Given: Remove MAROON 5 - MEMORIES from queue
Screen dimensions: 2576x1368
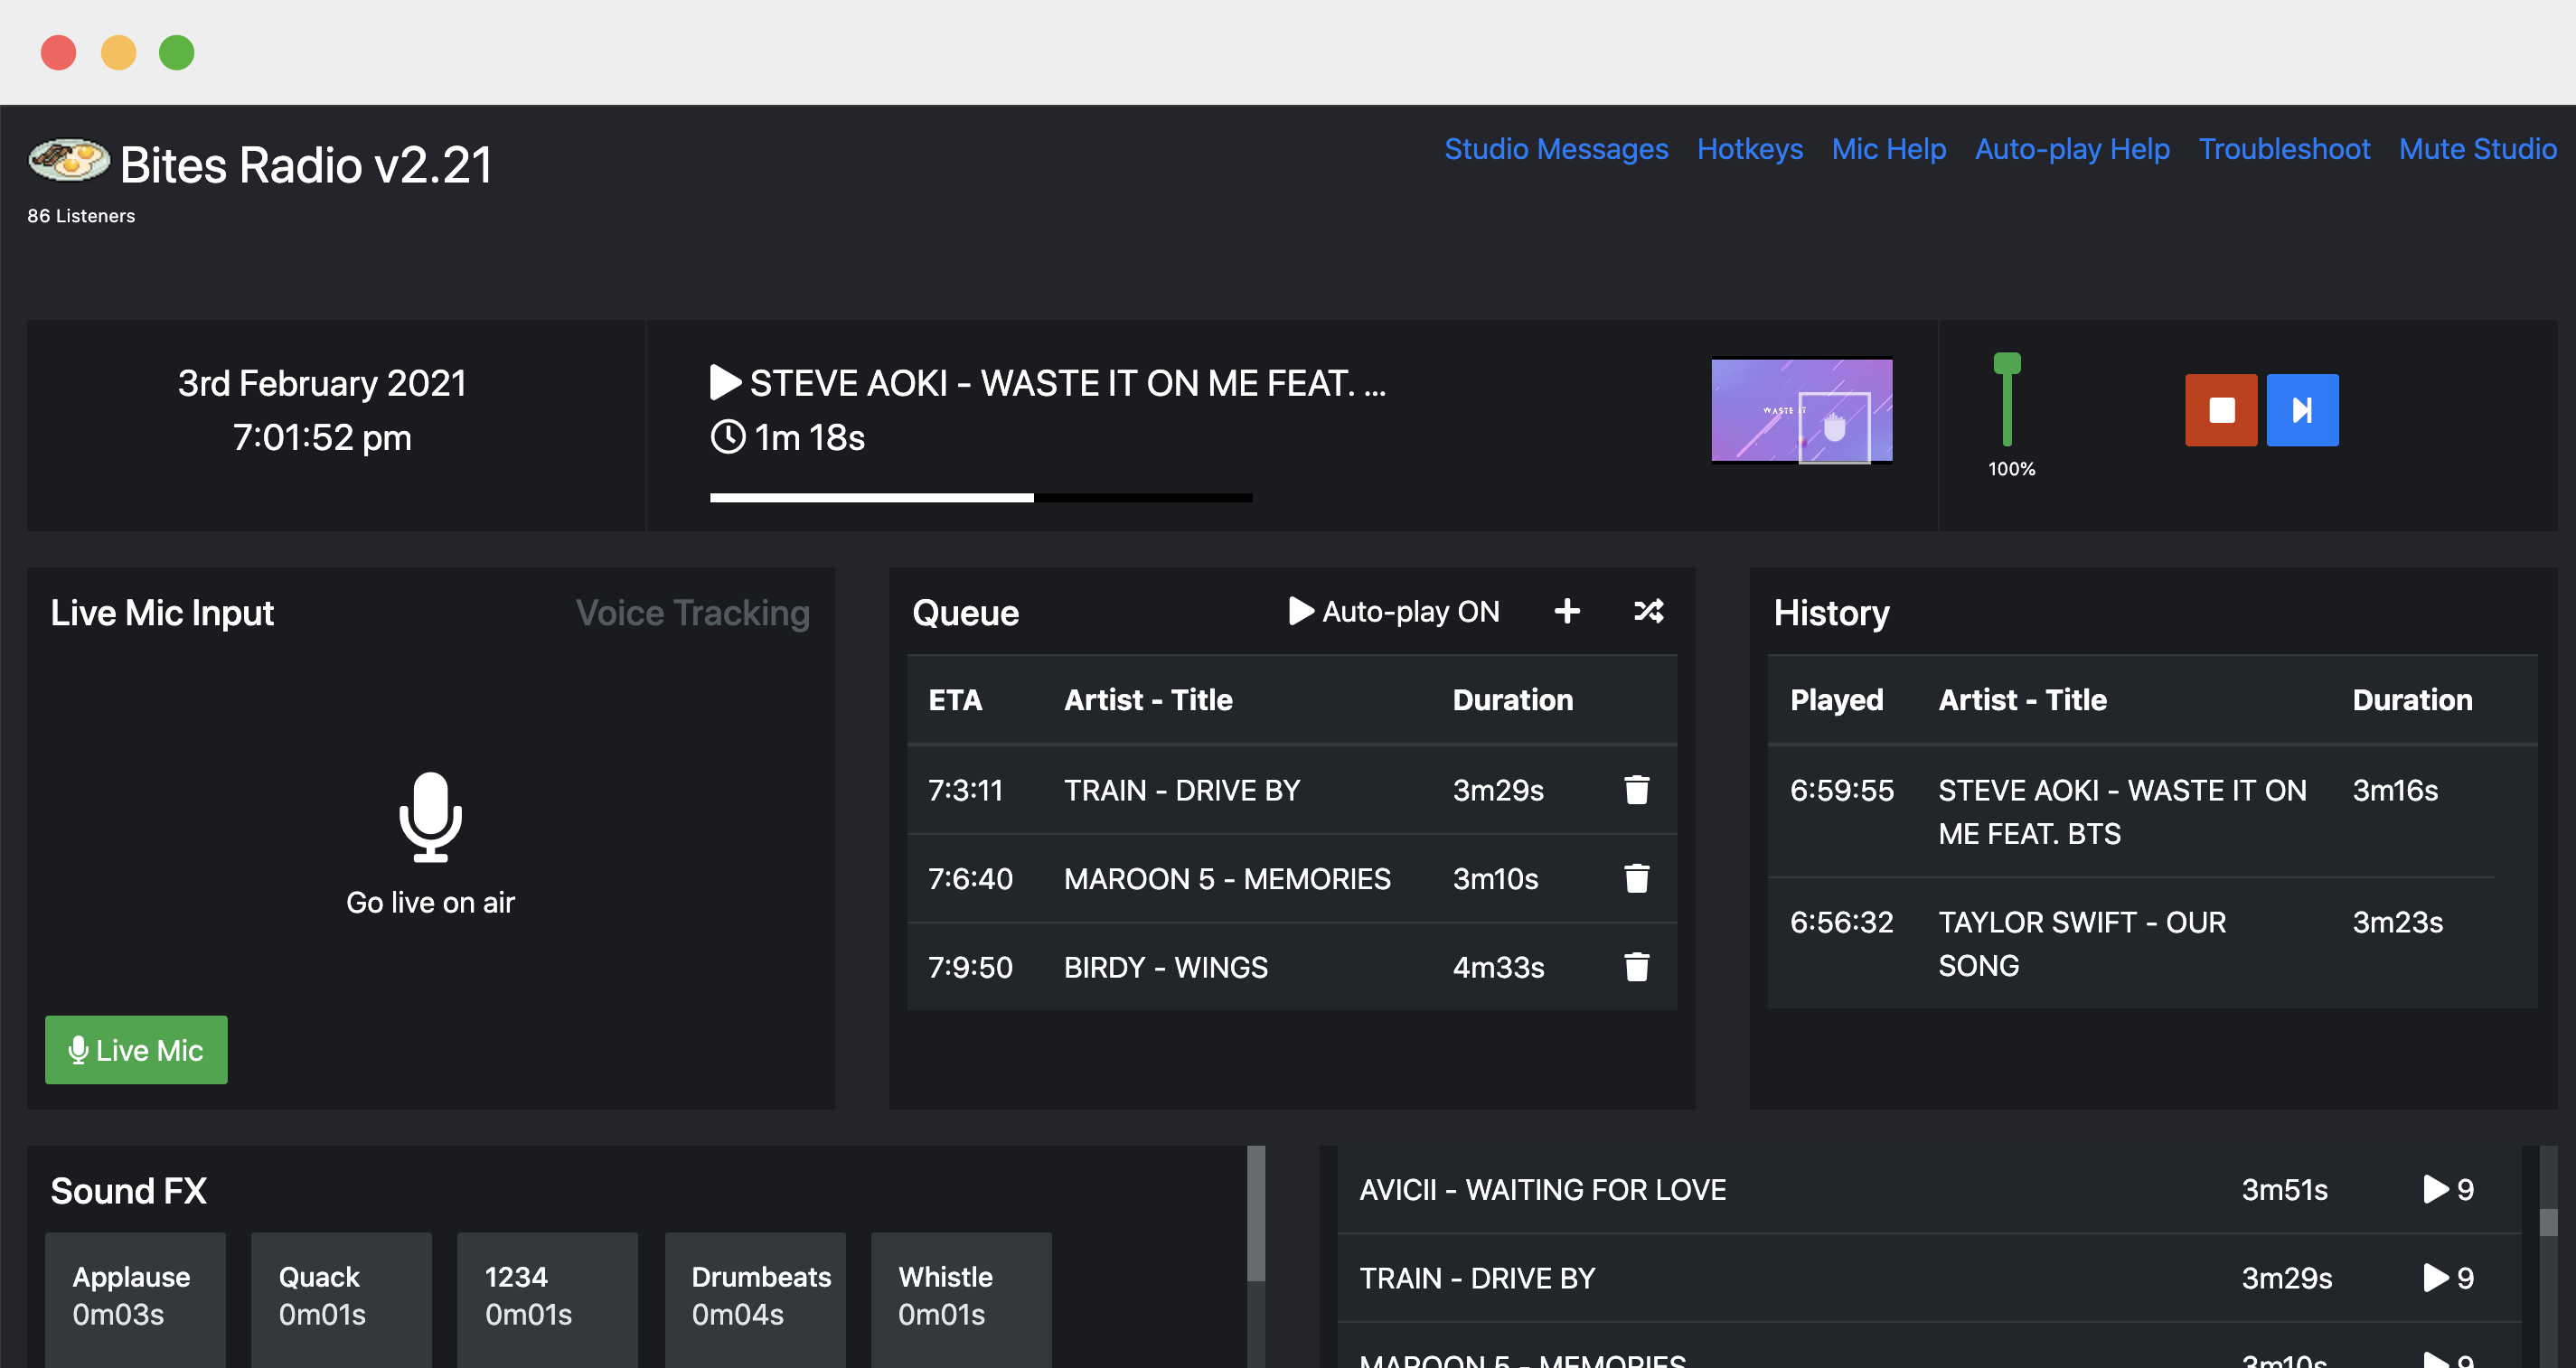Looking at the screenshot, I should coord(1636,879).
